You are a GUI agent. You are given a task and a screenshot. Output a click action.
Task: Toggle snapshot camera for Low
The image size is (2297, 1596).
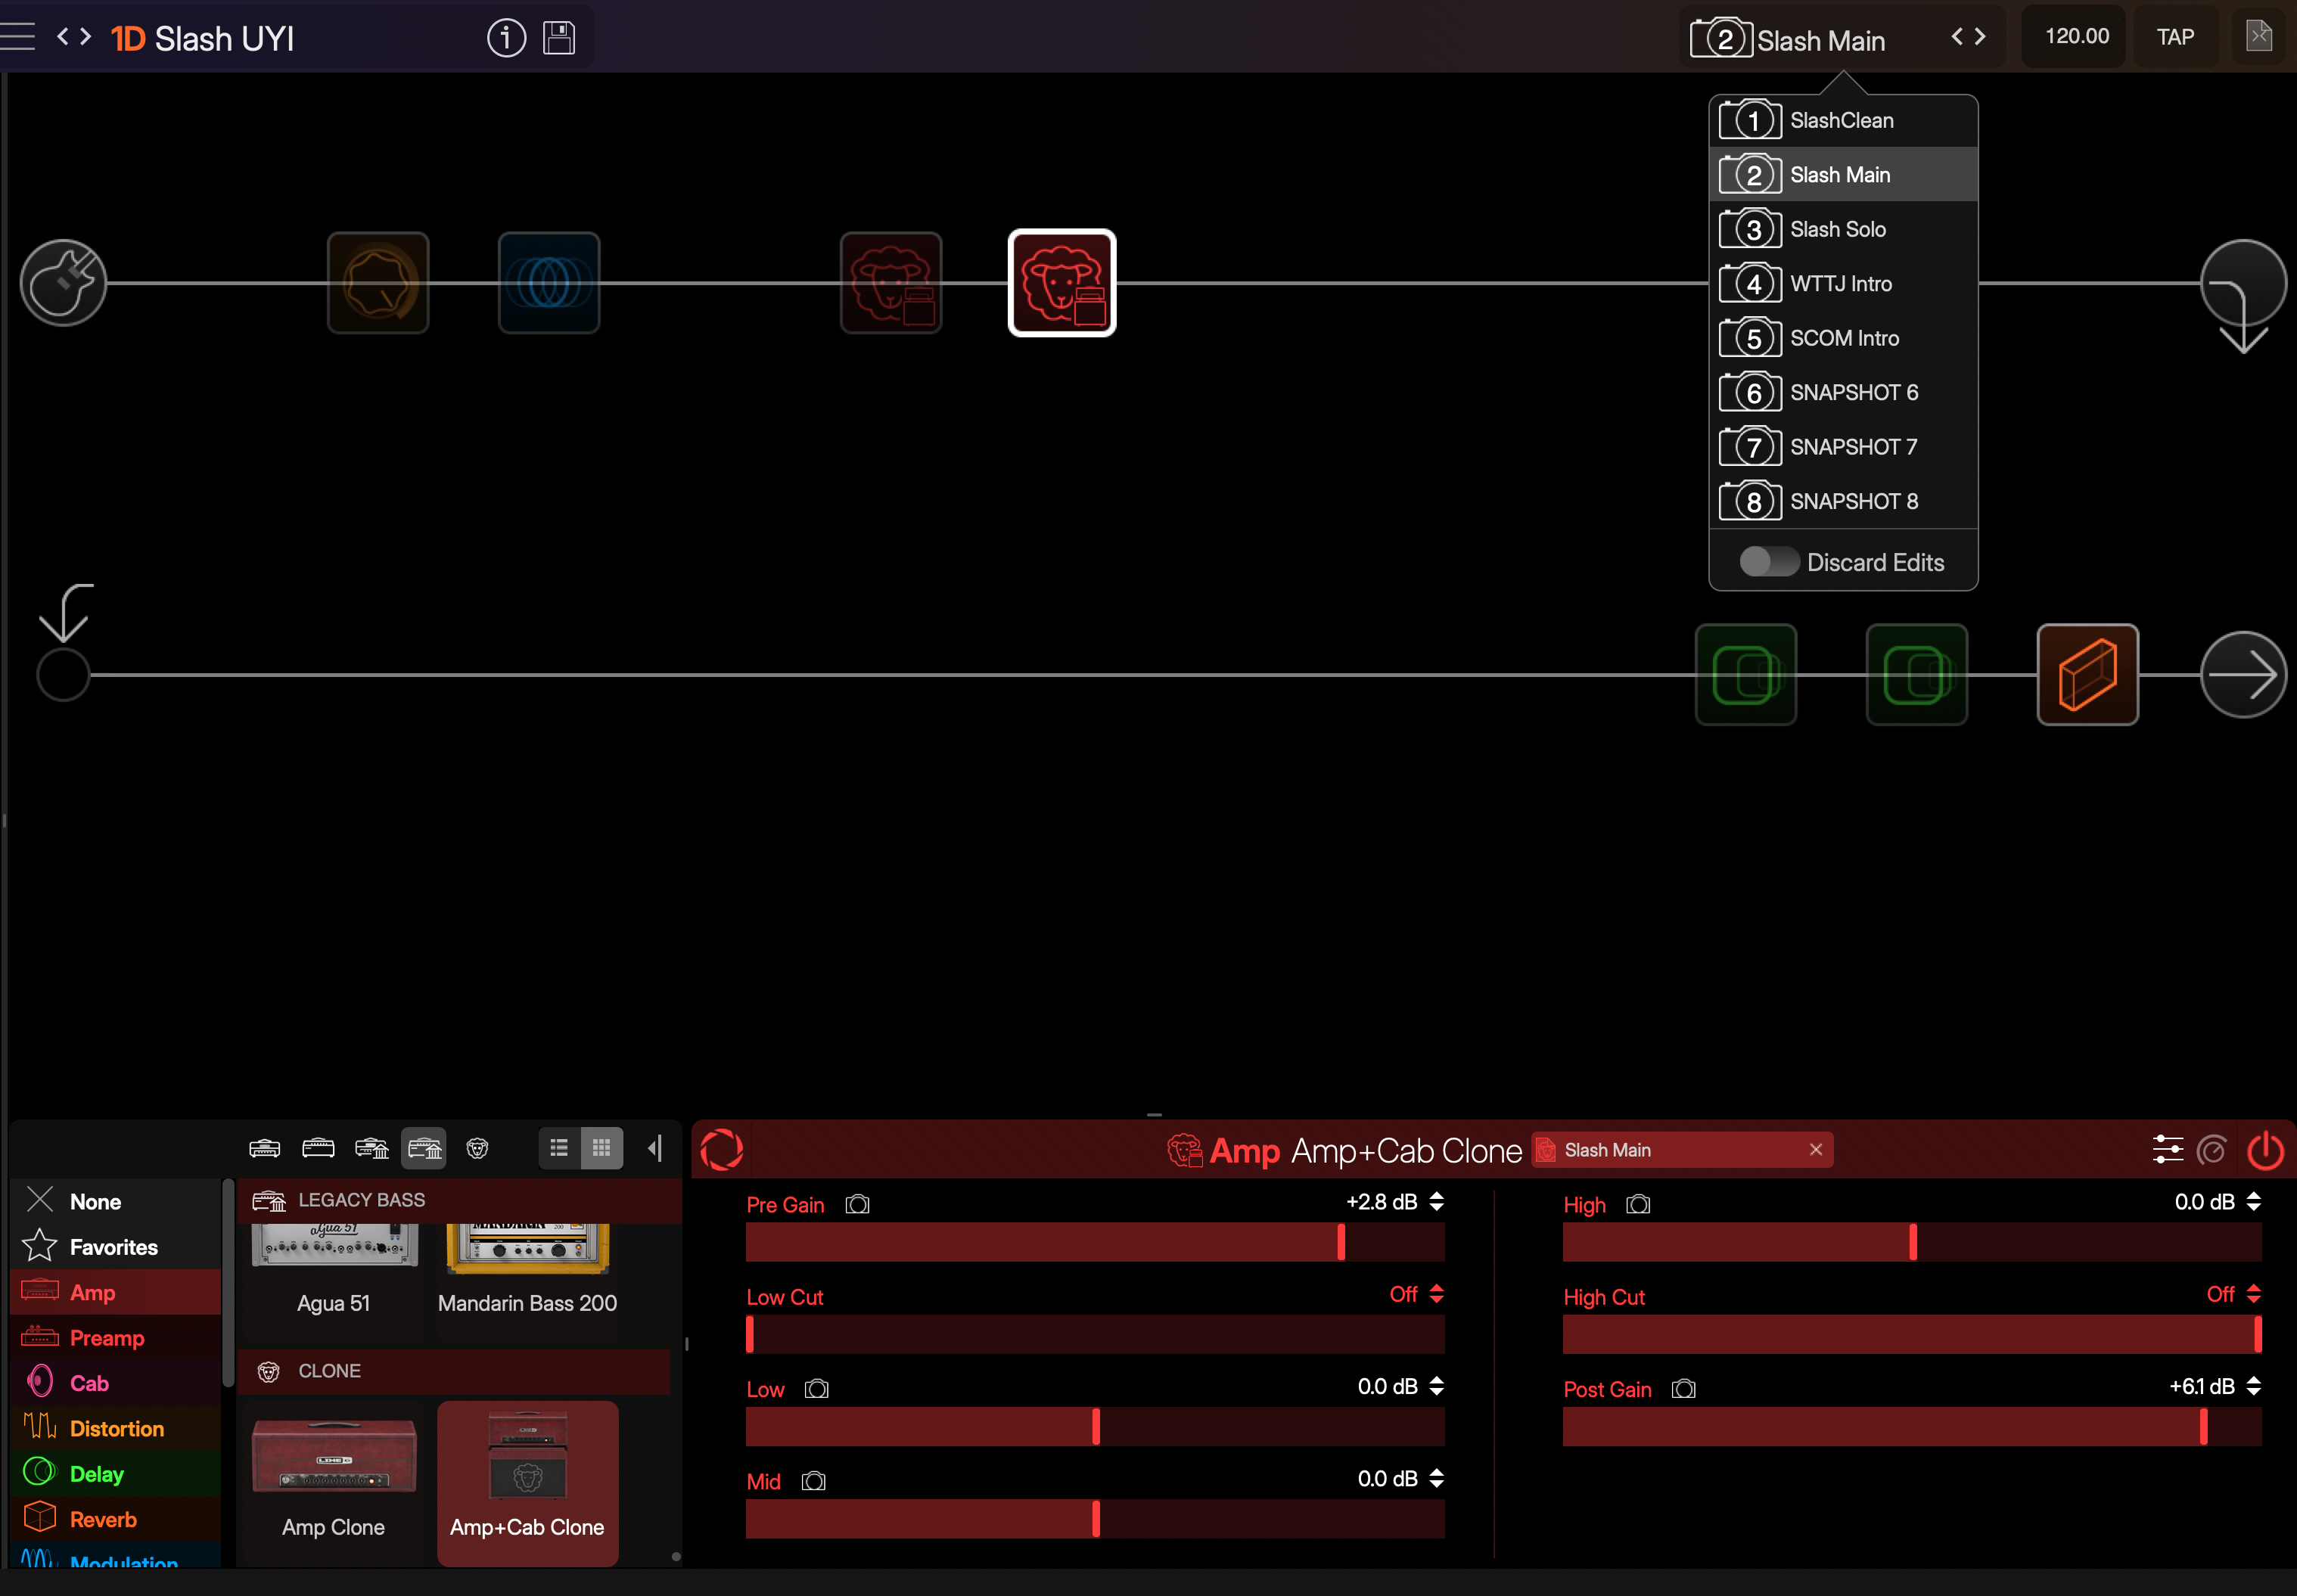(816, 1389)
